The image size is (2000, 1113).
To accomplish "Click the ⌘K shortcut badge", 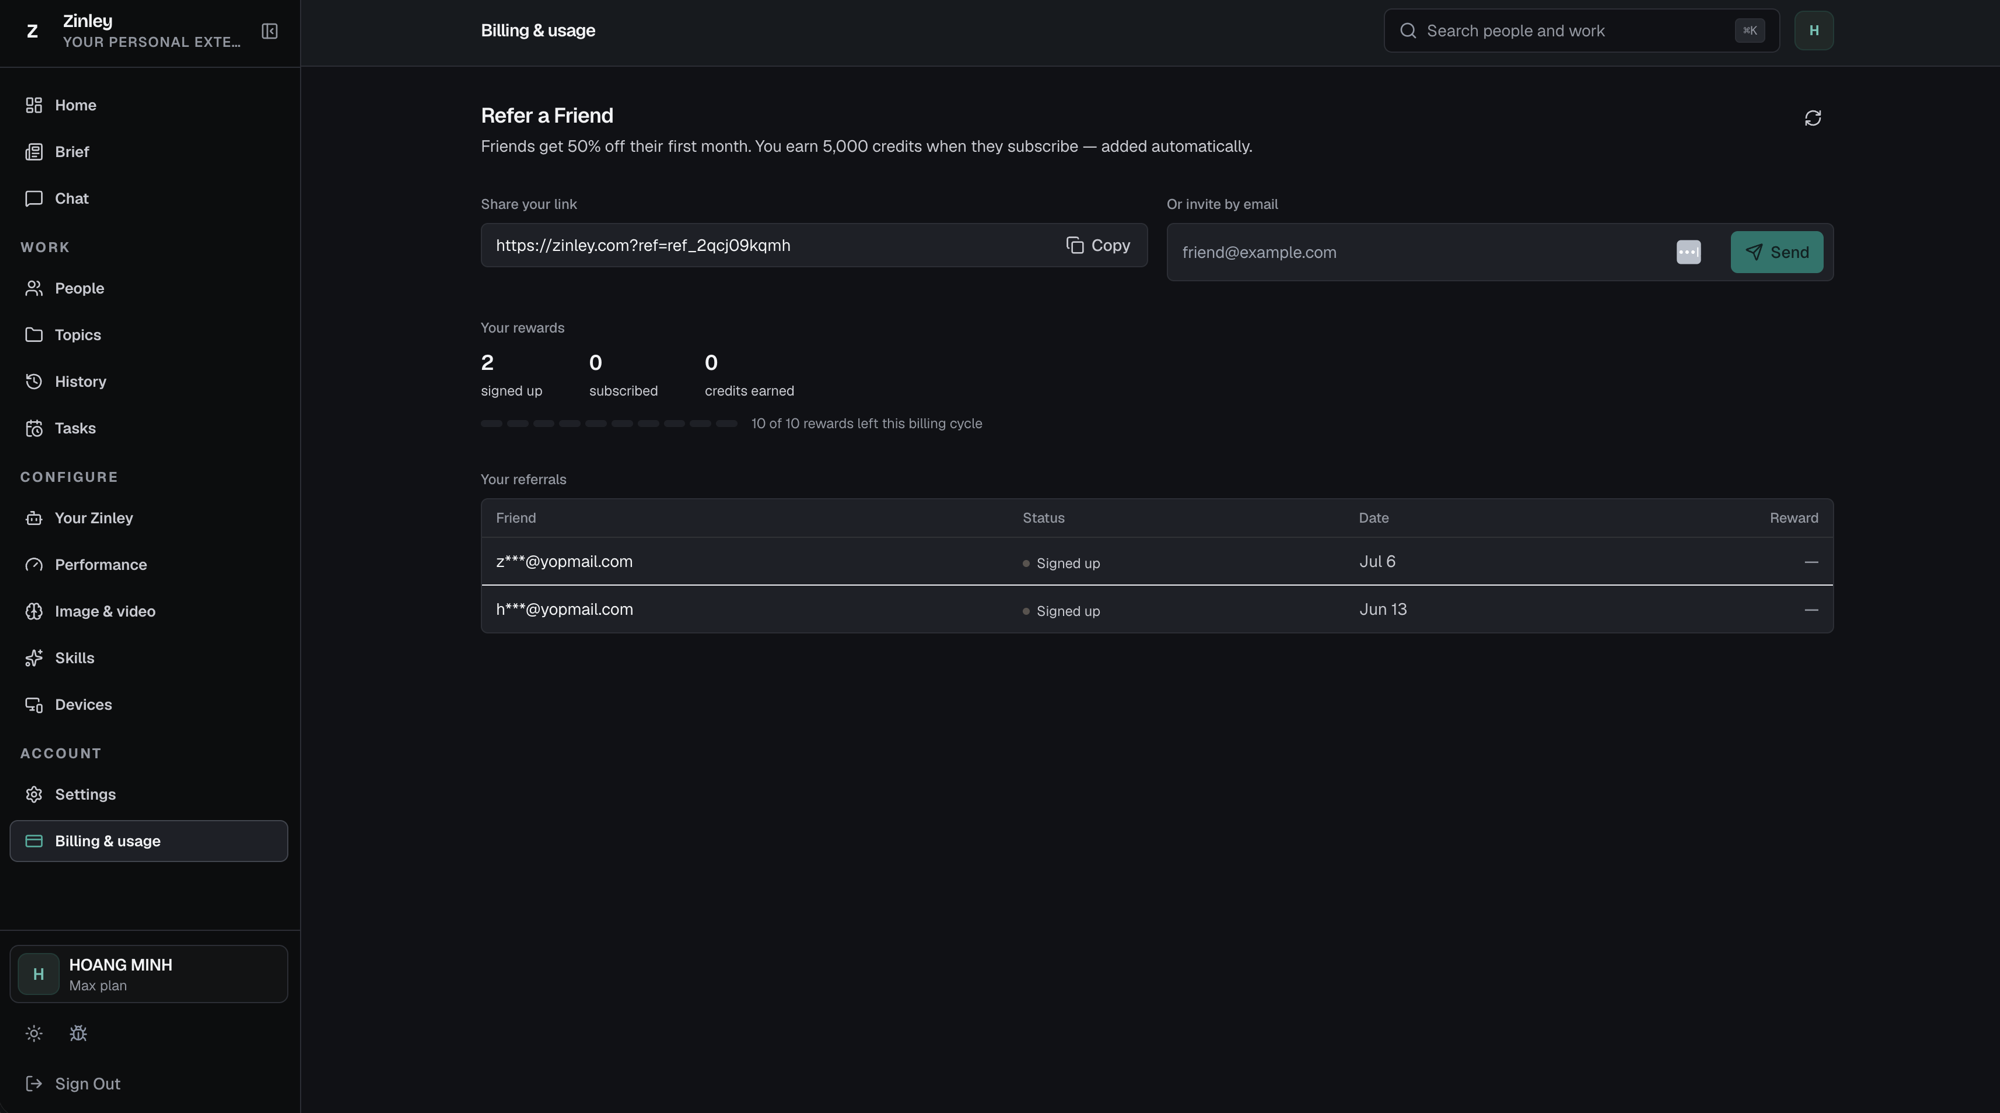I will (1749, 31).
